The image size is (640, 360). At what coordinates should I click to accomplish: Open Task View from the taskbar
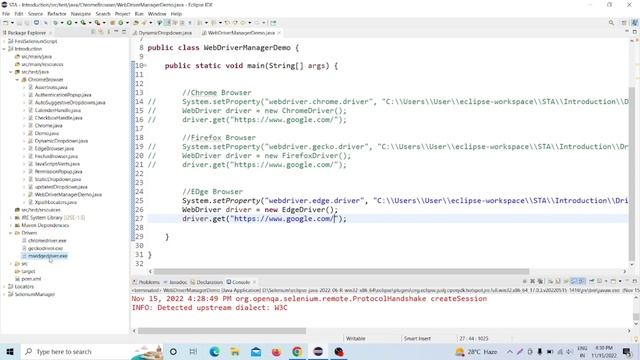click(193, 351)
